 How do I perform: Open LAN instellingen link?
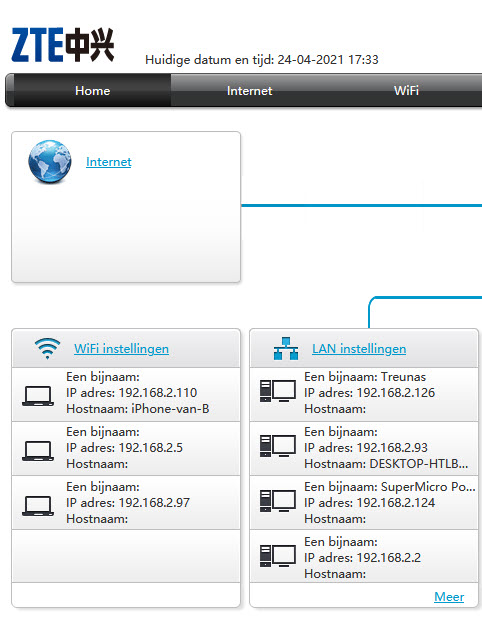[359, 349]
